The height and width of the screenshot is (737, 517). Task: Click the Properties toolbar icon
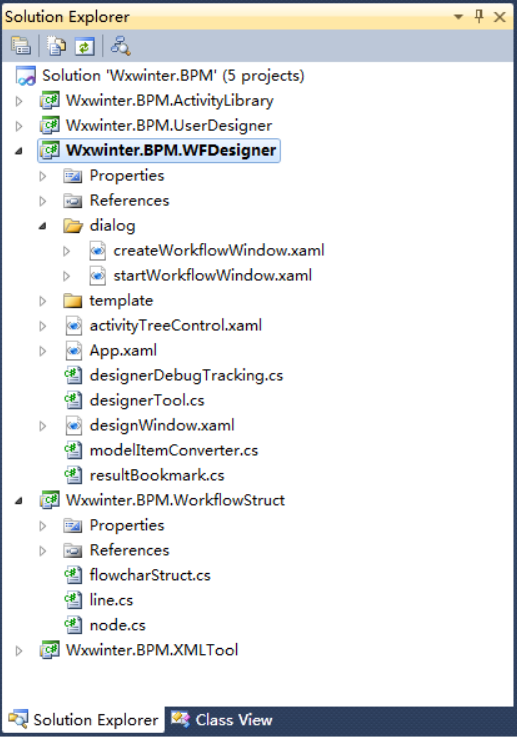click(x=21, y=46)
